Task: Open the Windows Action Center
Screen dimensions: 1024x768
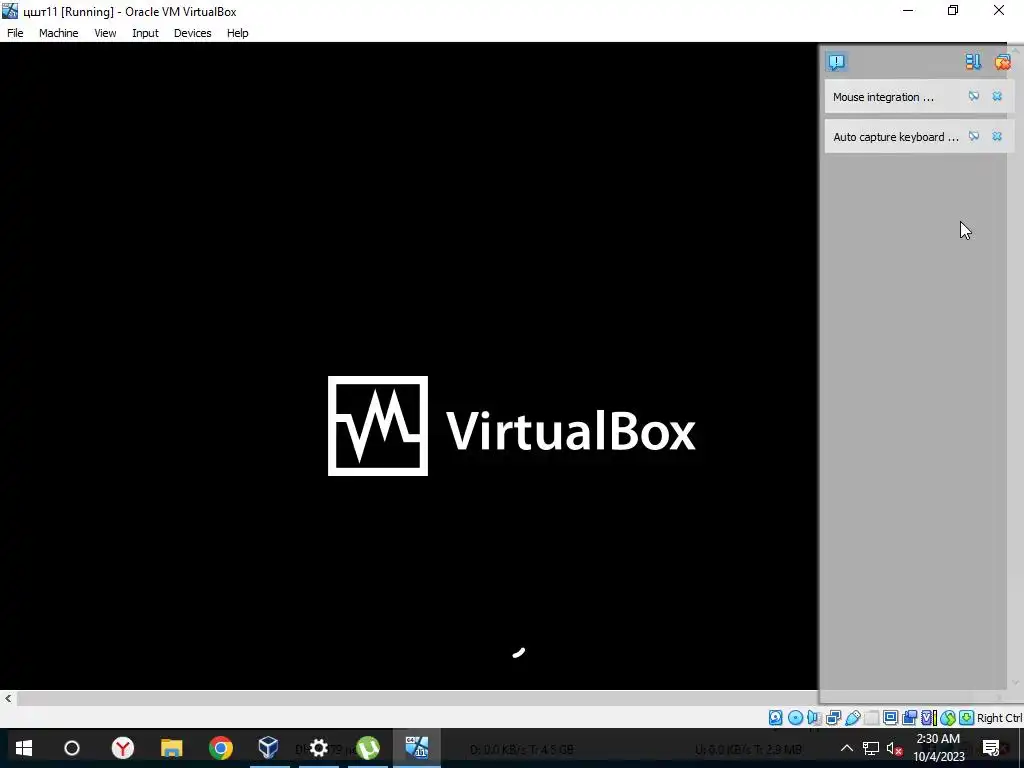Action: (991, 748)
